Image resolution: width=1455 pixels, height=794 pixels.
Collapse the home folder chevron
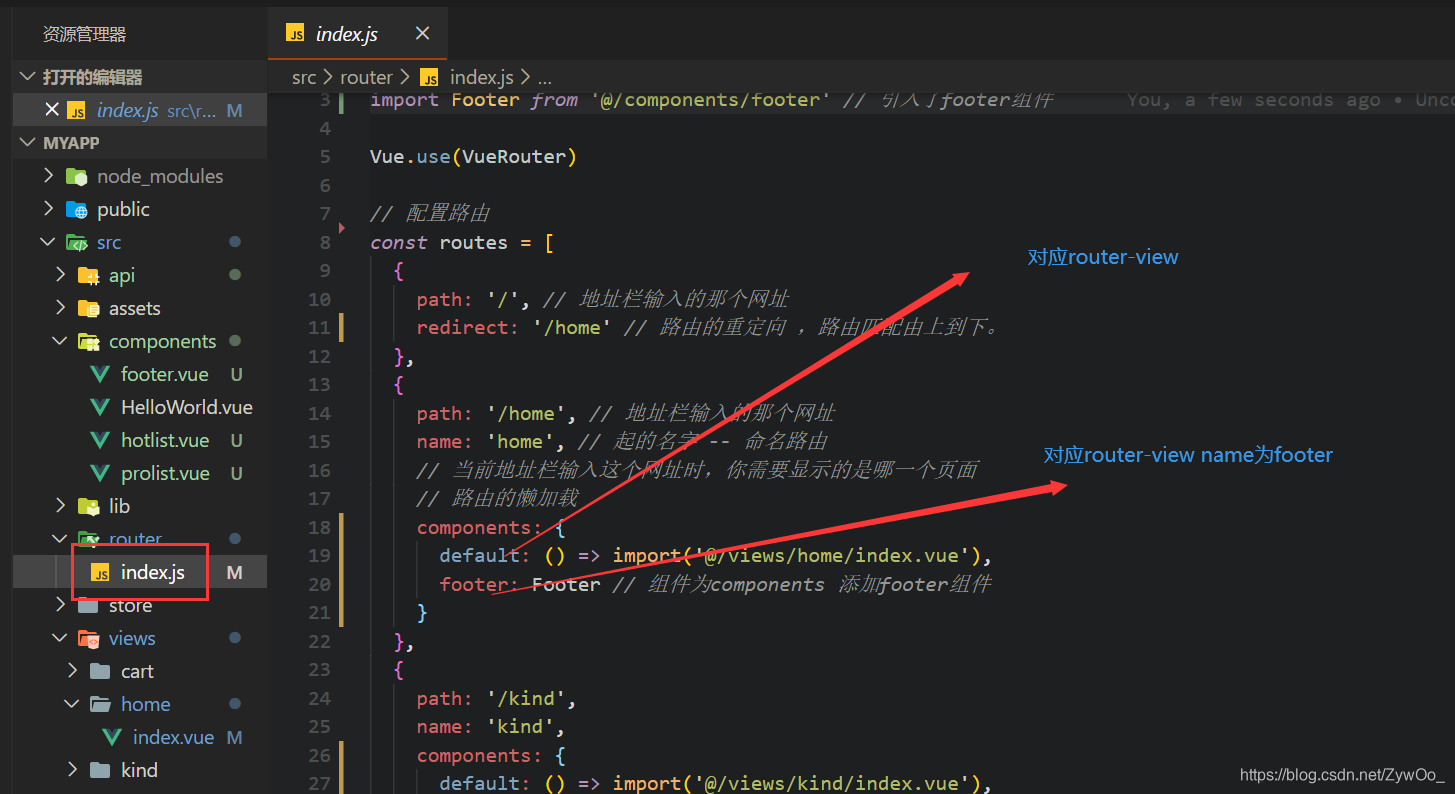(x=72, y=704)
